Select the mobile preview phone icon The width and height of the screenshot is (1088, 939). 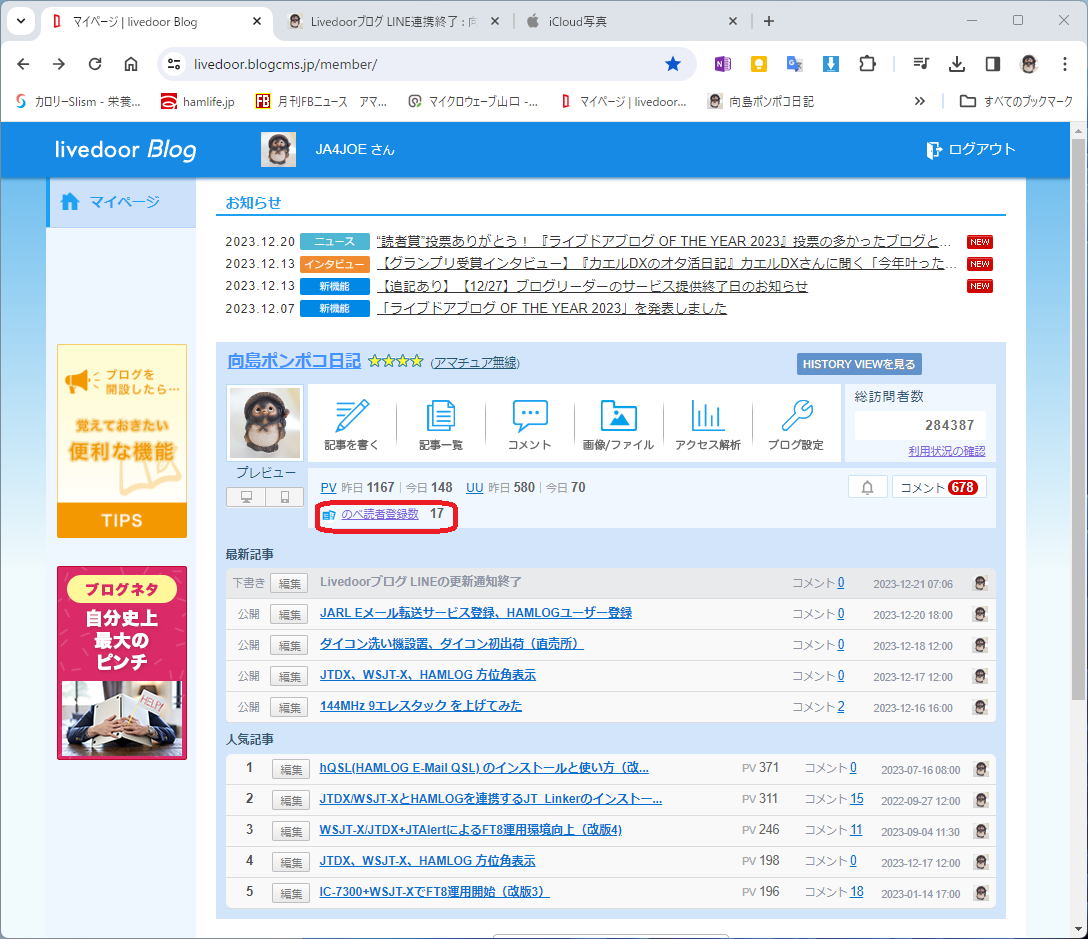(284, 497)
